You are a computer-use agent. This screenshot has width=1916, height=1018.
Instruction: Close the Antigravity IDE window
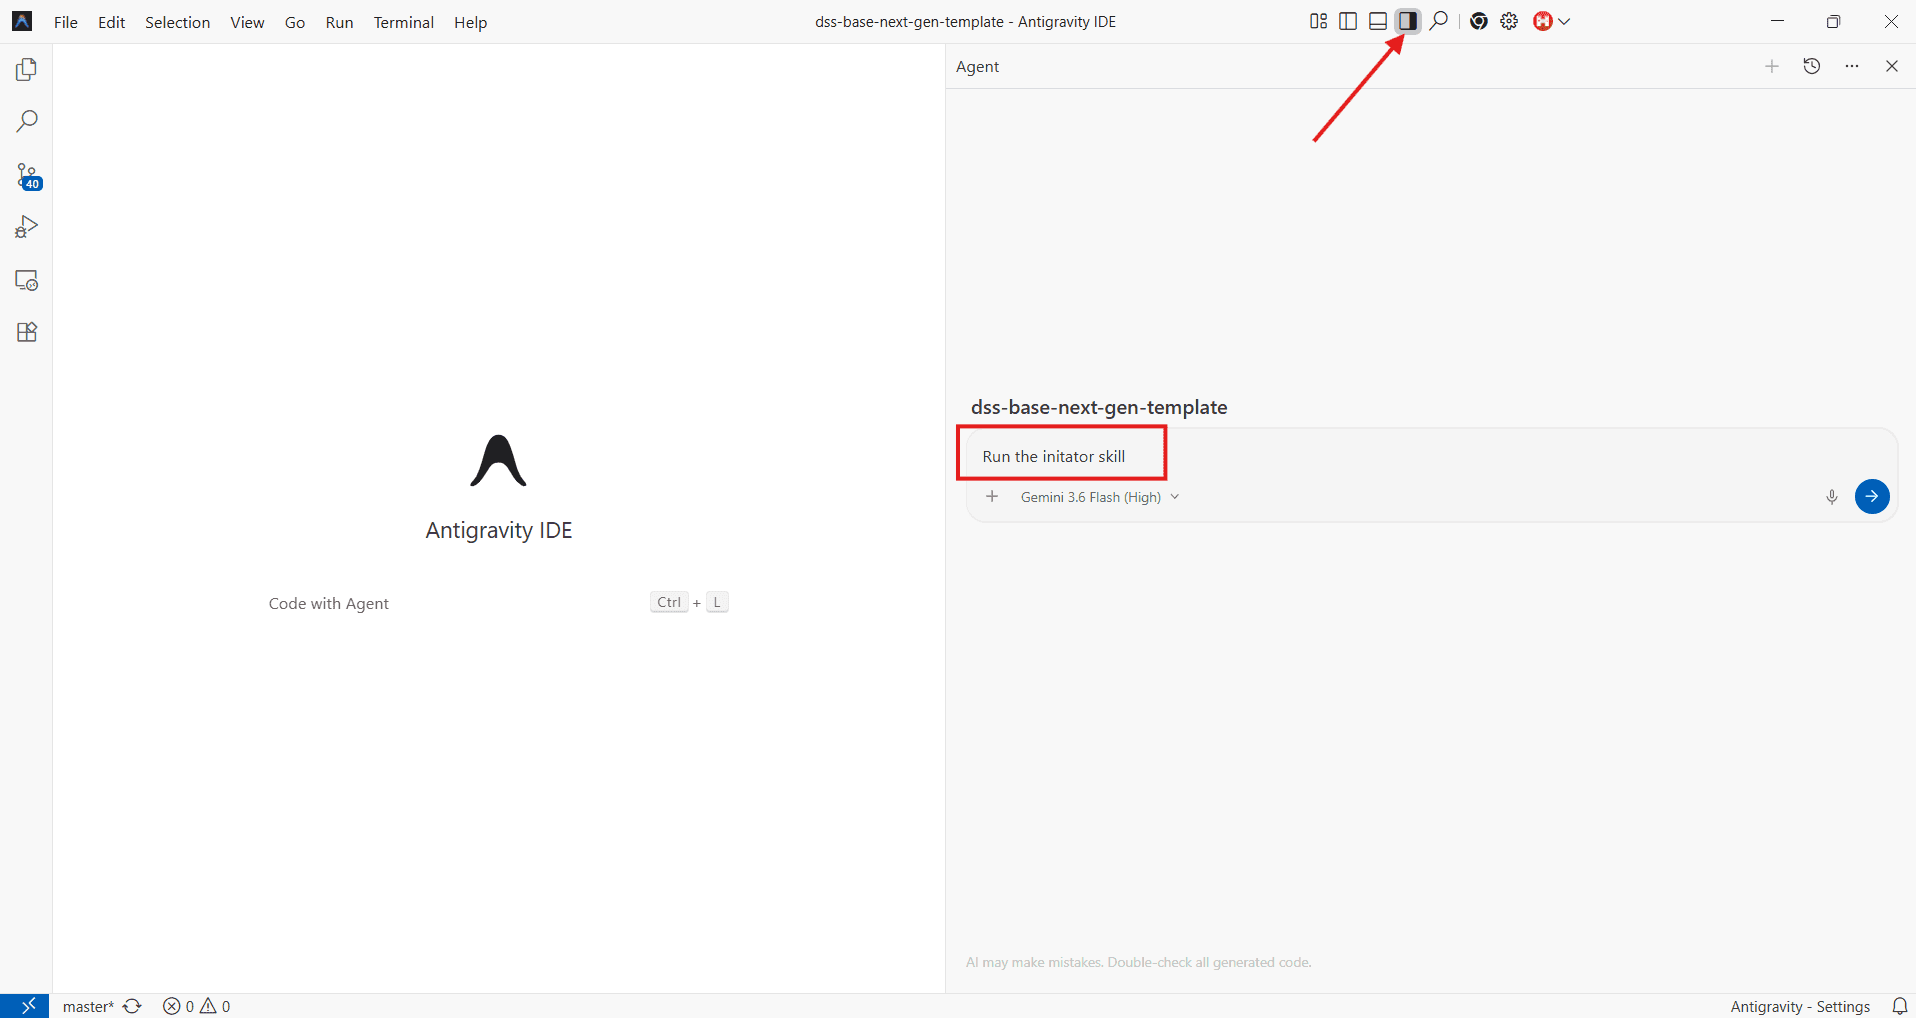pyautogui.click(x=1890, y=21)
